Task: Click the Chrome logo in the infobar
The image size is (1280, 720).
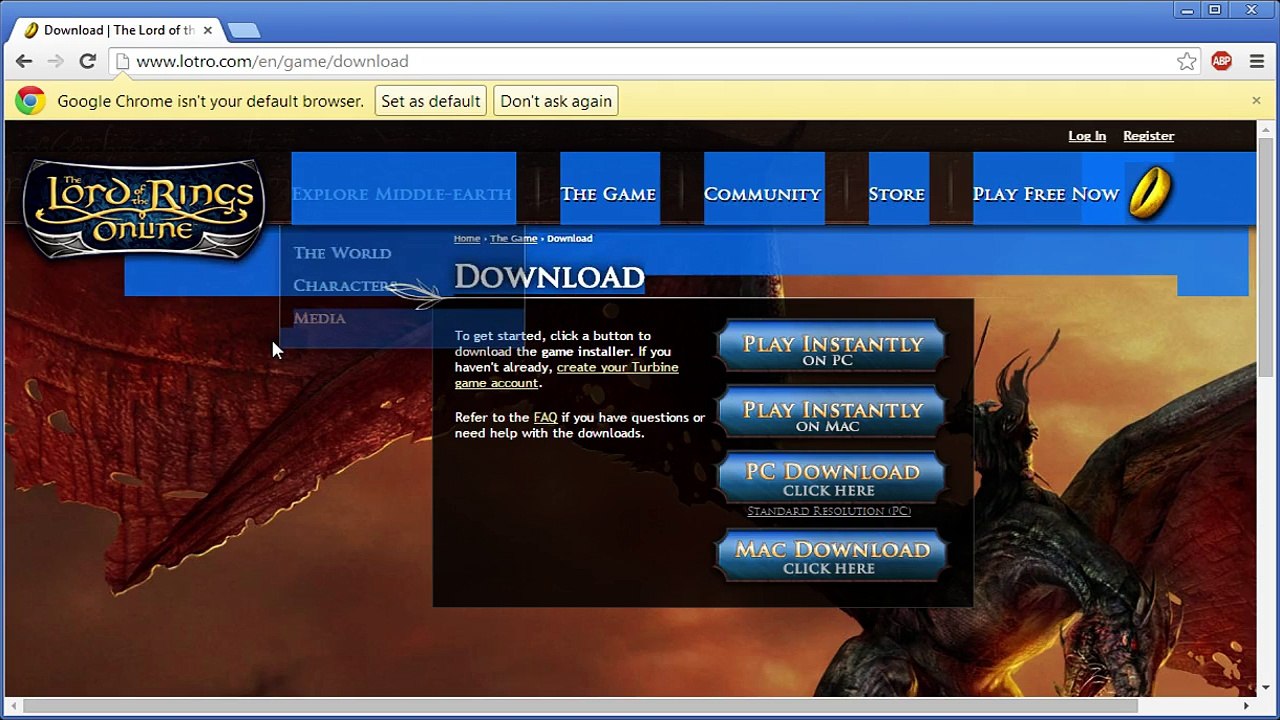Action: click(30, 100)
